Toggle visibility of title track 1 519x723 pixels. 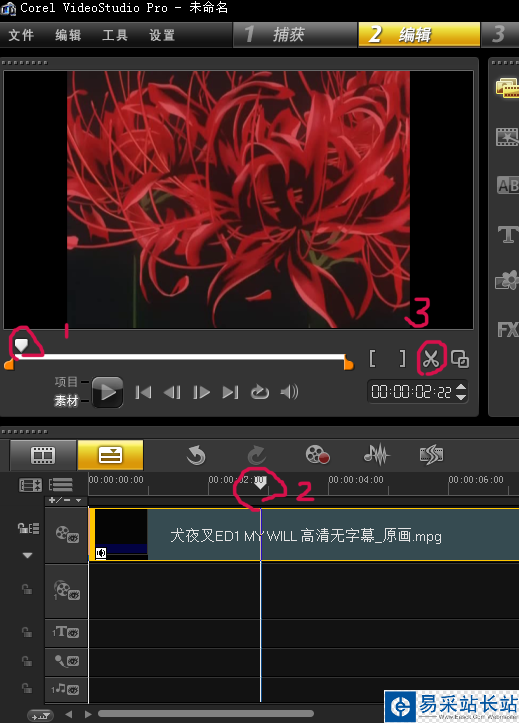(66, 632)
